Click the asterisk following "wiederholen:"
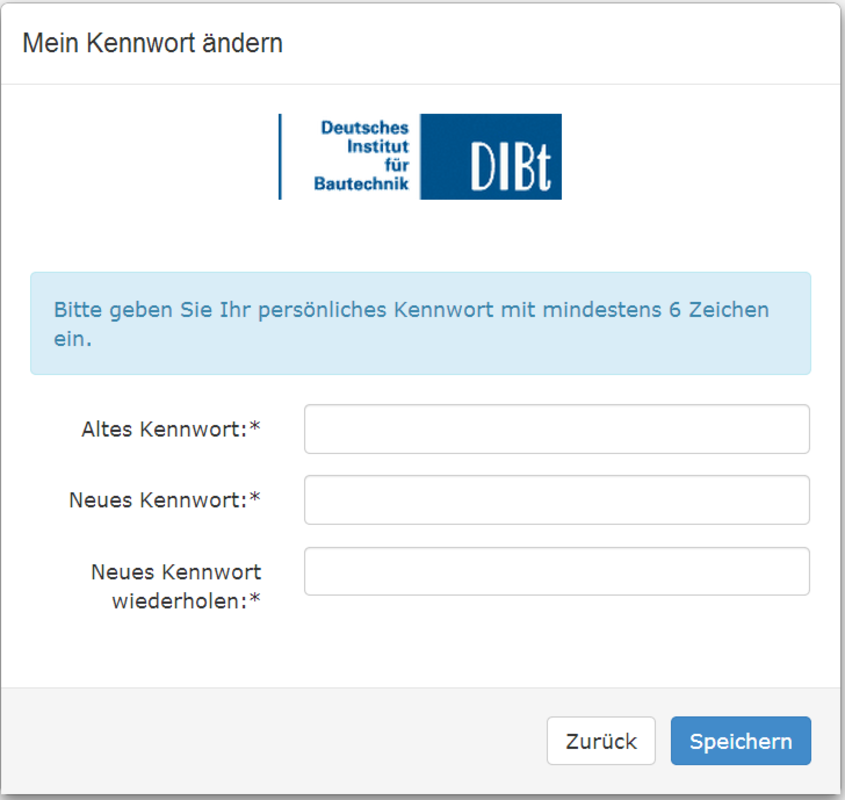Screen dimensions: 845x800 tap(255, 600)
